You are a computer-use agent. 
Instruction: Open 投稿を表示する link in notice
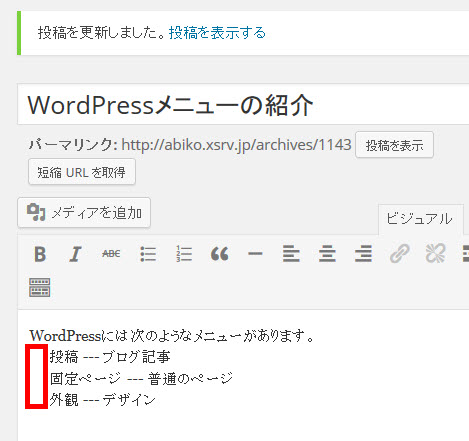point(217,33)
